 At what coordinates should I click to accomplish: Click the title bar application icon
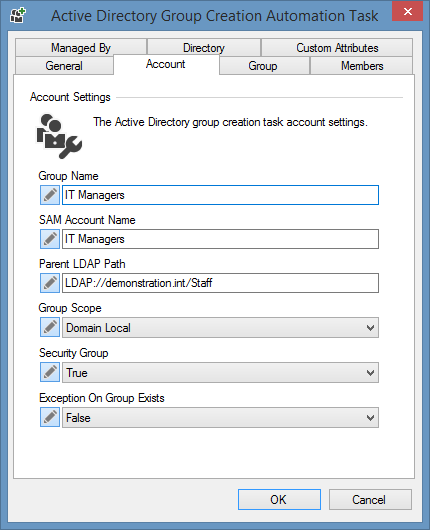[x=18, y=16]
